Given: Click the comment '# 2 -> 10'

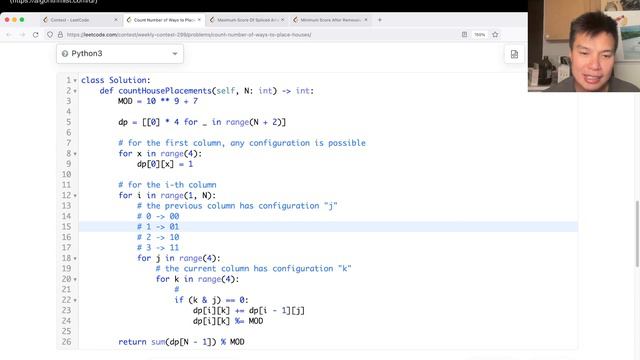Looking at the screenshot, I should 158,237.
